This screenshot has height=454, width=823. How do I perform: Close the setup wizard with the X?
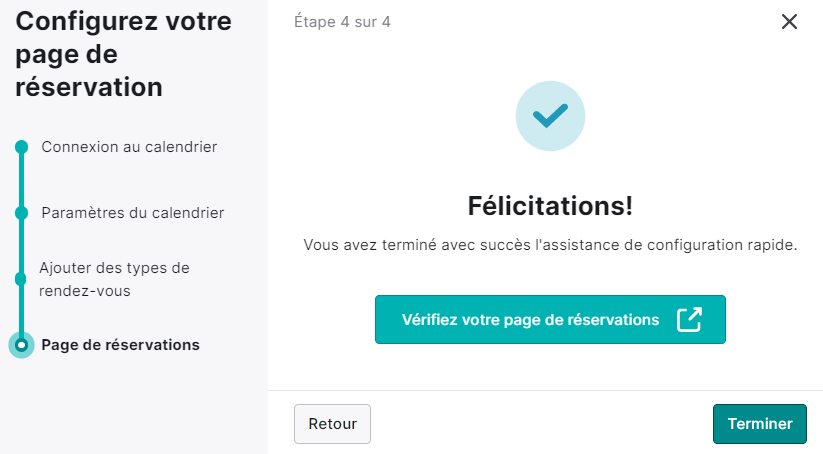click(x=789, y=22)
